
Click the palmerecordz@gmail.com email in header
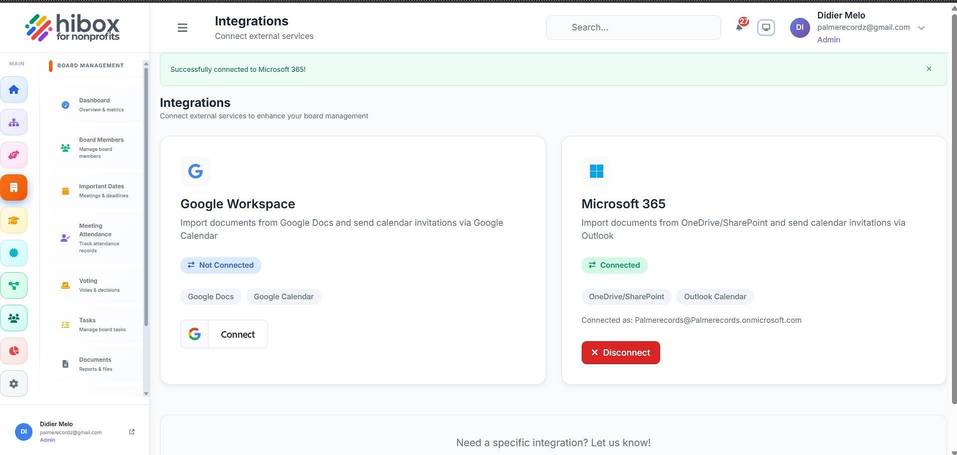pos(864,27)
